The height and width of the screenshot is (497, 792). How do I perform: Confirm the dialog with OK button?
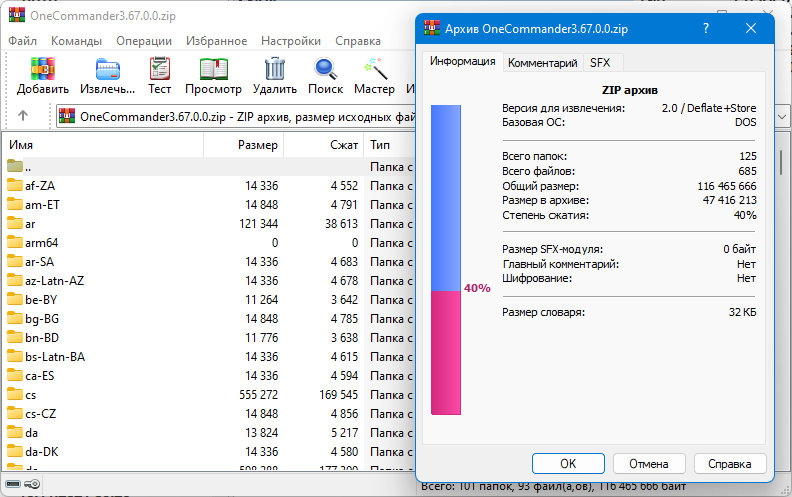tap(568, 464)
